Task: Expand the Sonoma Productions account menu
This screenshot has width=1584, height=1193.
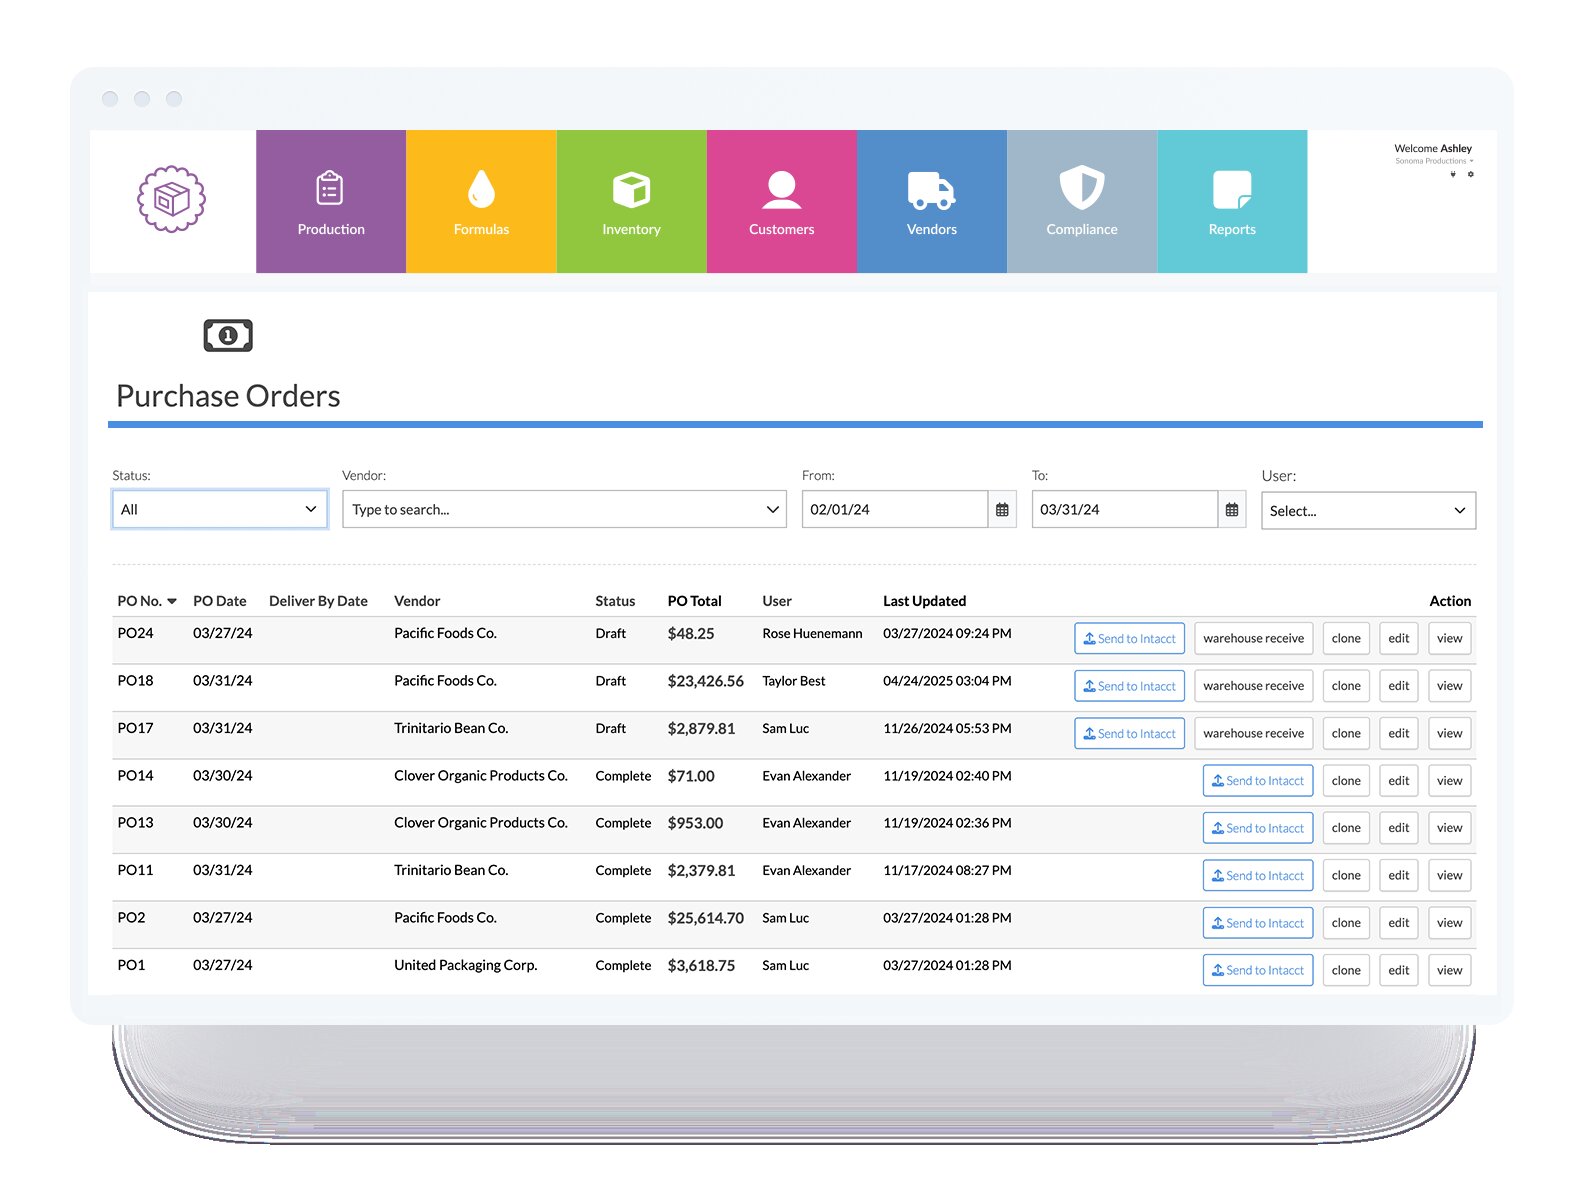Action: click(1434, 161)
